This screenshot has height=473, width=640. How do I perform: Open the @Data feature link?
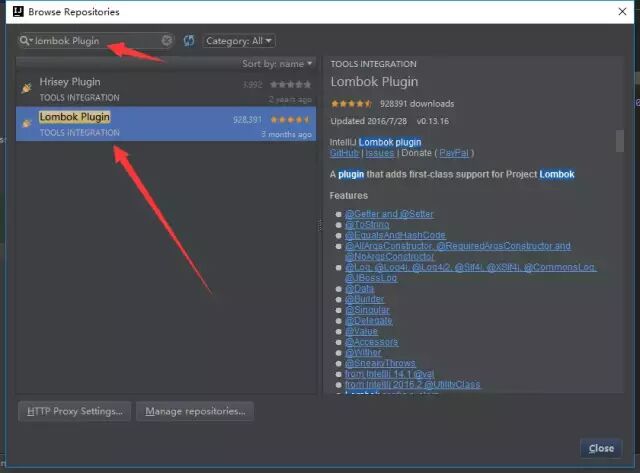click(359, 289)
